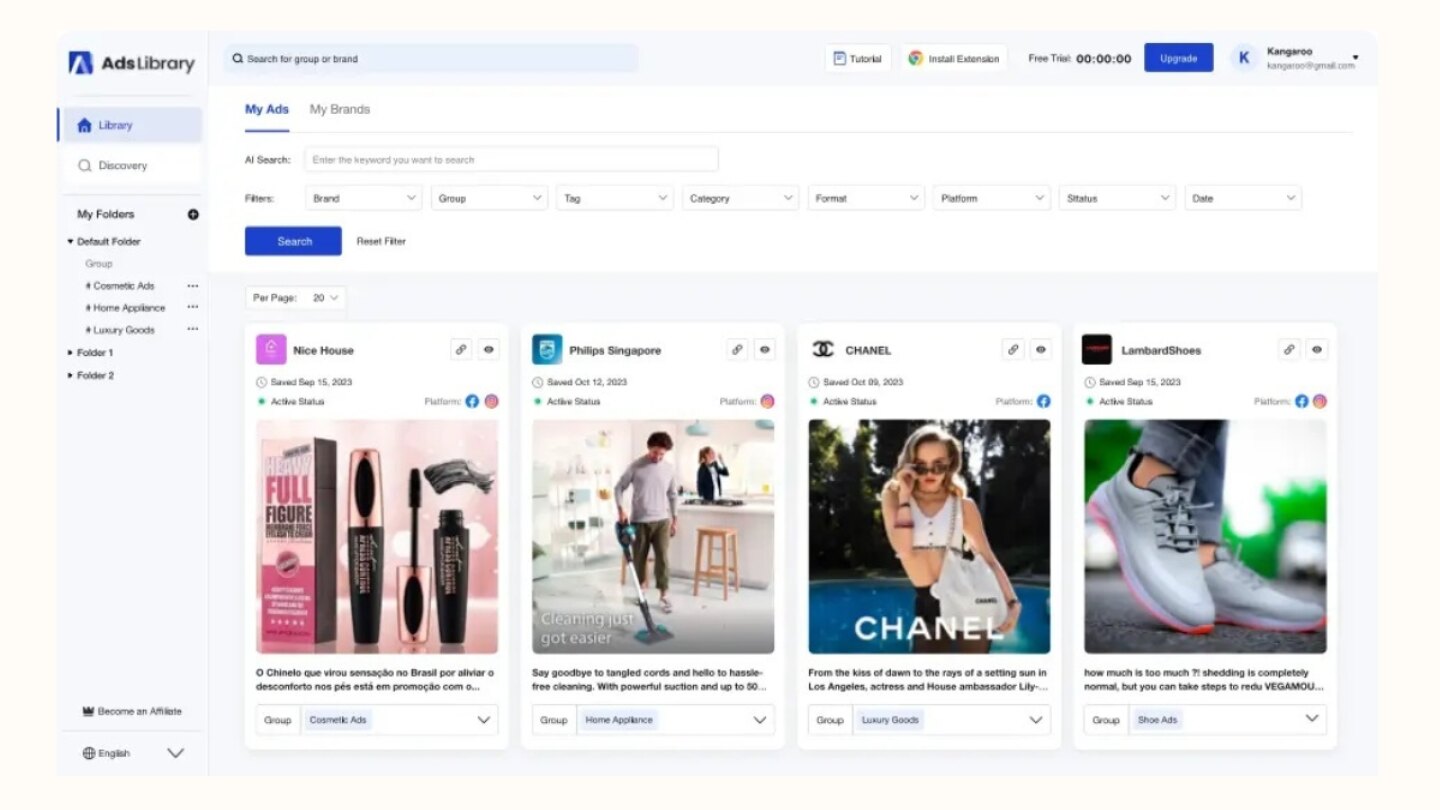This screenshot has height=810, width=1440.
Task: Click Facebook platform icon on CHANEL card
Action: coord(1043,401)
